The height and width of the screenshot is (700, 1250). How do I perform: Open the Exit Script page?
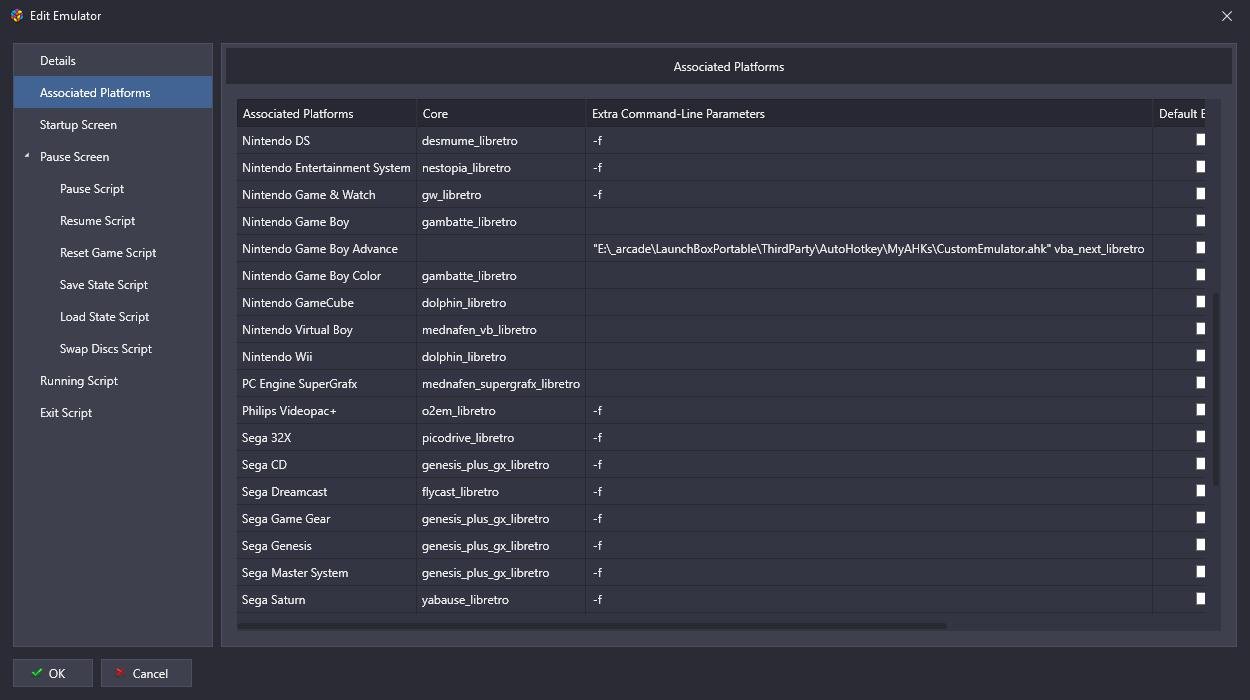click(66, 413)
